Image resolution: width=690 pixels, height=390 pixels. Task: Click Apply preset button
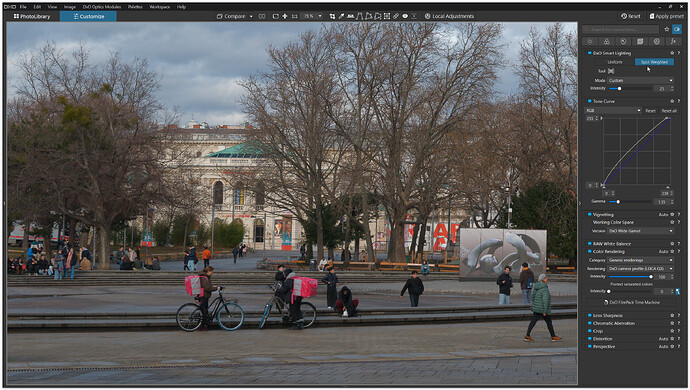(x=667, y=16)
